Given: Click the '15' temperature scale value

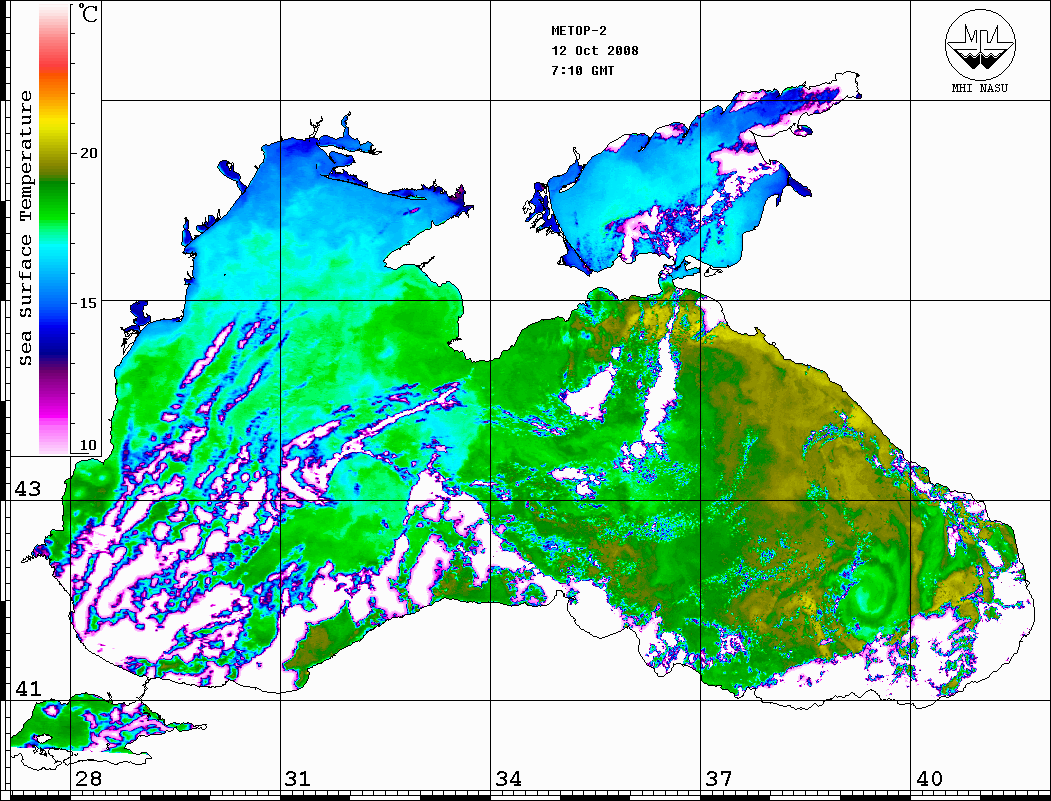Looking at the screenshot, I should point(88,303).
